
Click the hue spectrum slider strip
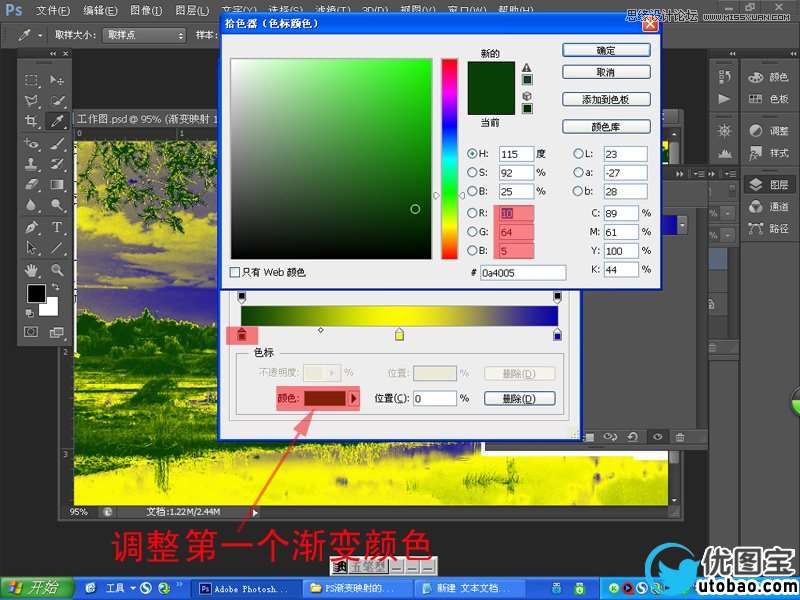pyautogui.click(x=449, y=159)
